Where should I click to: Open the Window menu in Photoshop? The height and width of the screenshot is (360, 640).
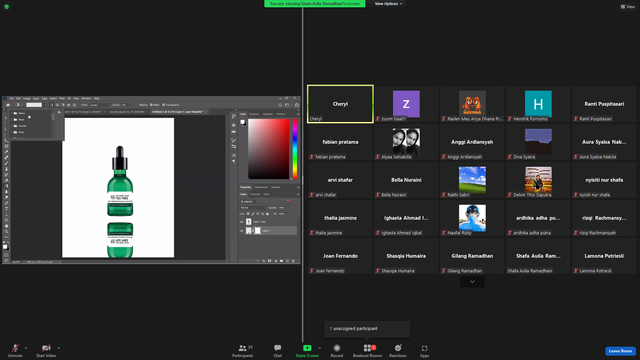point(86,98)
